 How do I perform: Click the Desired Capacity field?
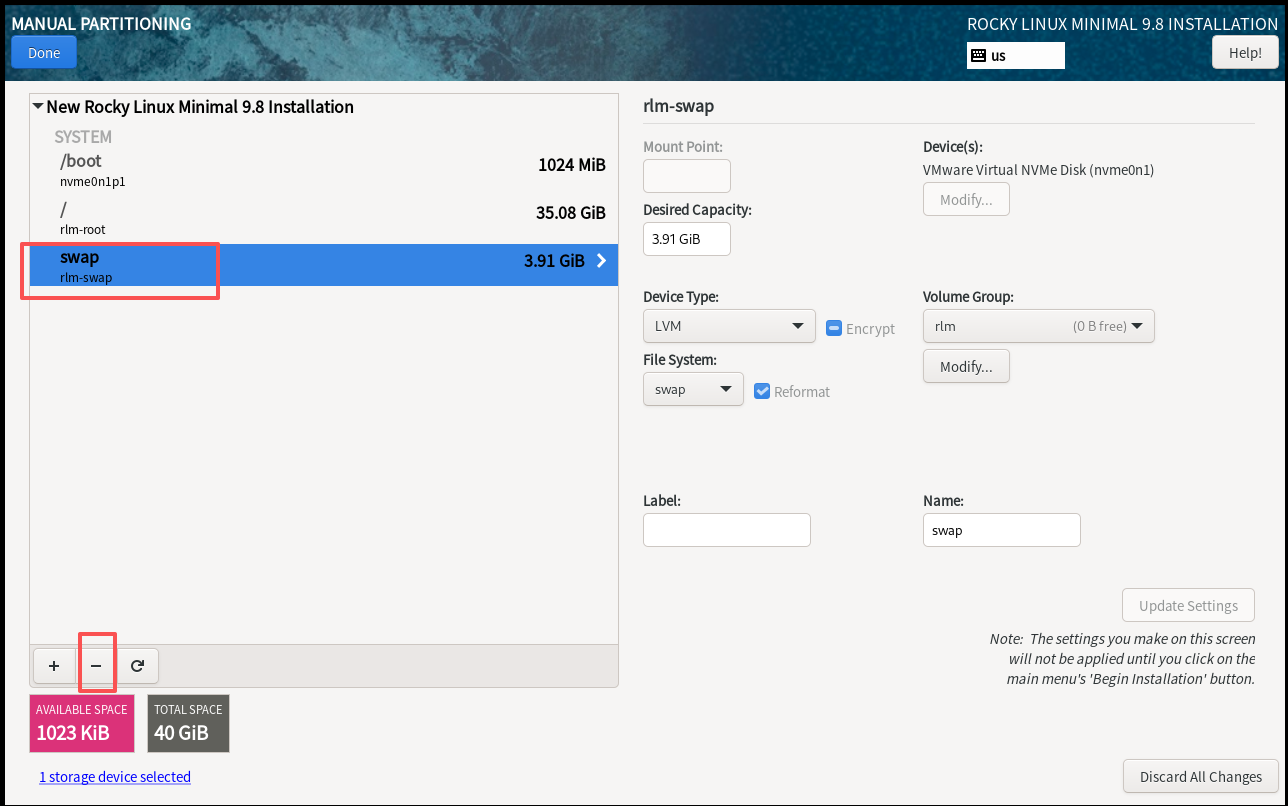pos(687,239)
